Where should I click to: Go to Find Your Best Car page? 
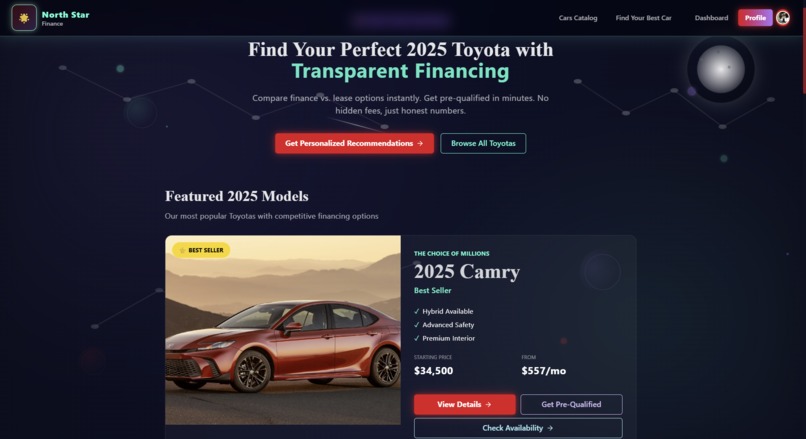coord(644,18)
